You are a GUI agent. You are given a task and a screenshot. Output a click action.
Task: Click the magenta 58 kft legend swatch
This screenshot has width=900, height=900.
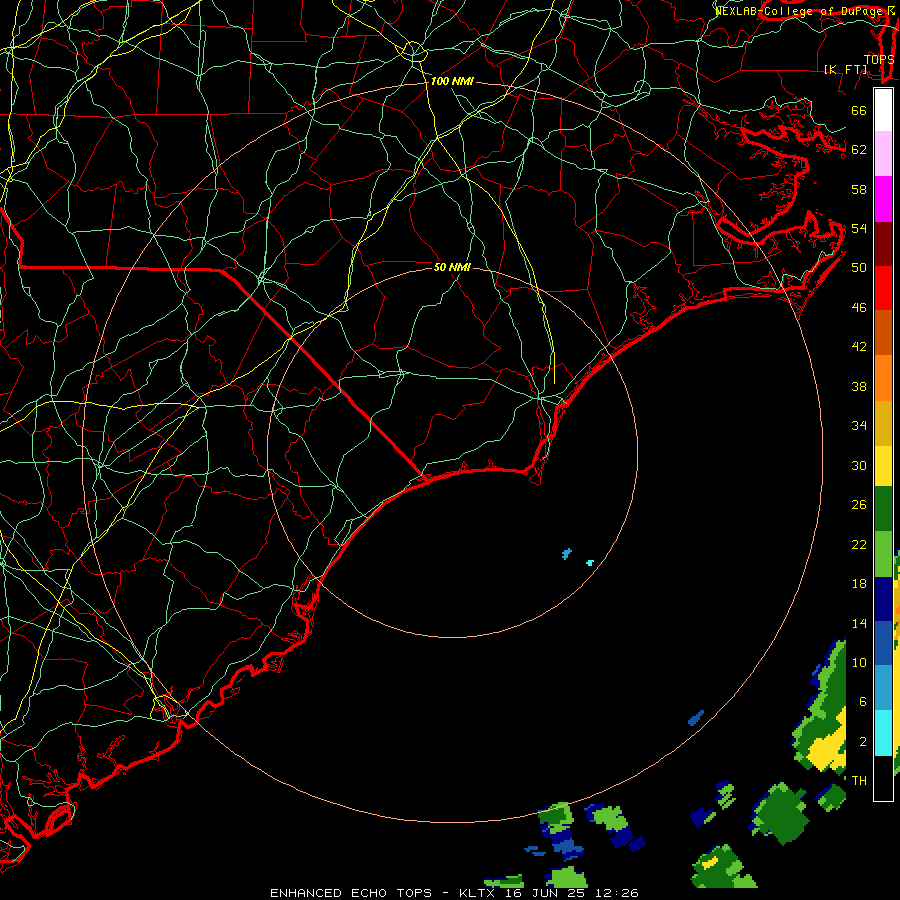883,199
